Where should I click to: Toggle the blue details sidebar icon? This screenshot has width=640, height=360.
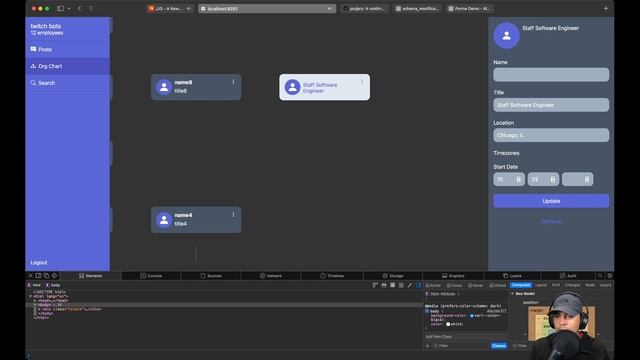[418, 285]
